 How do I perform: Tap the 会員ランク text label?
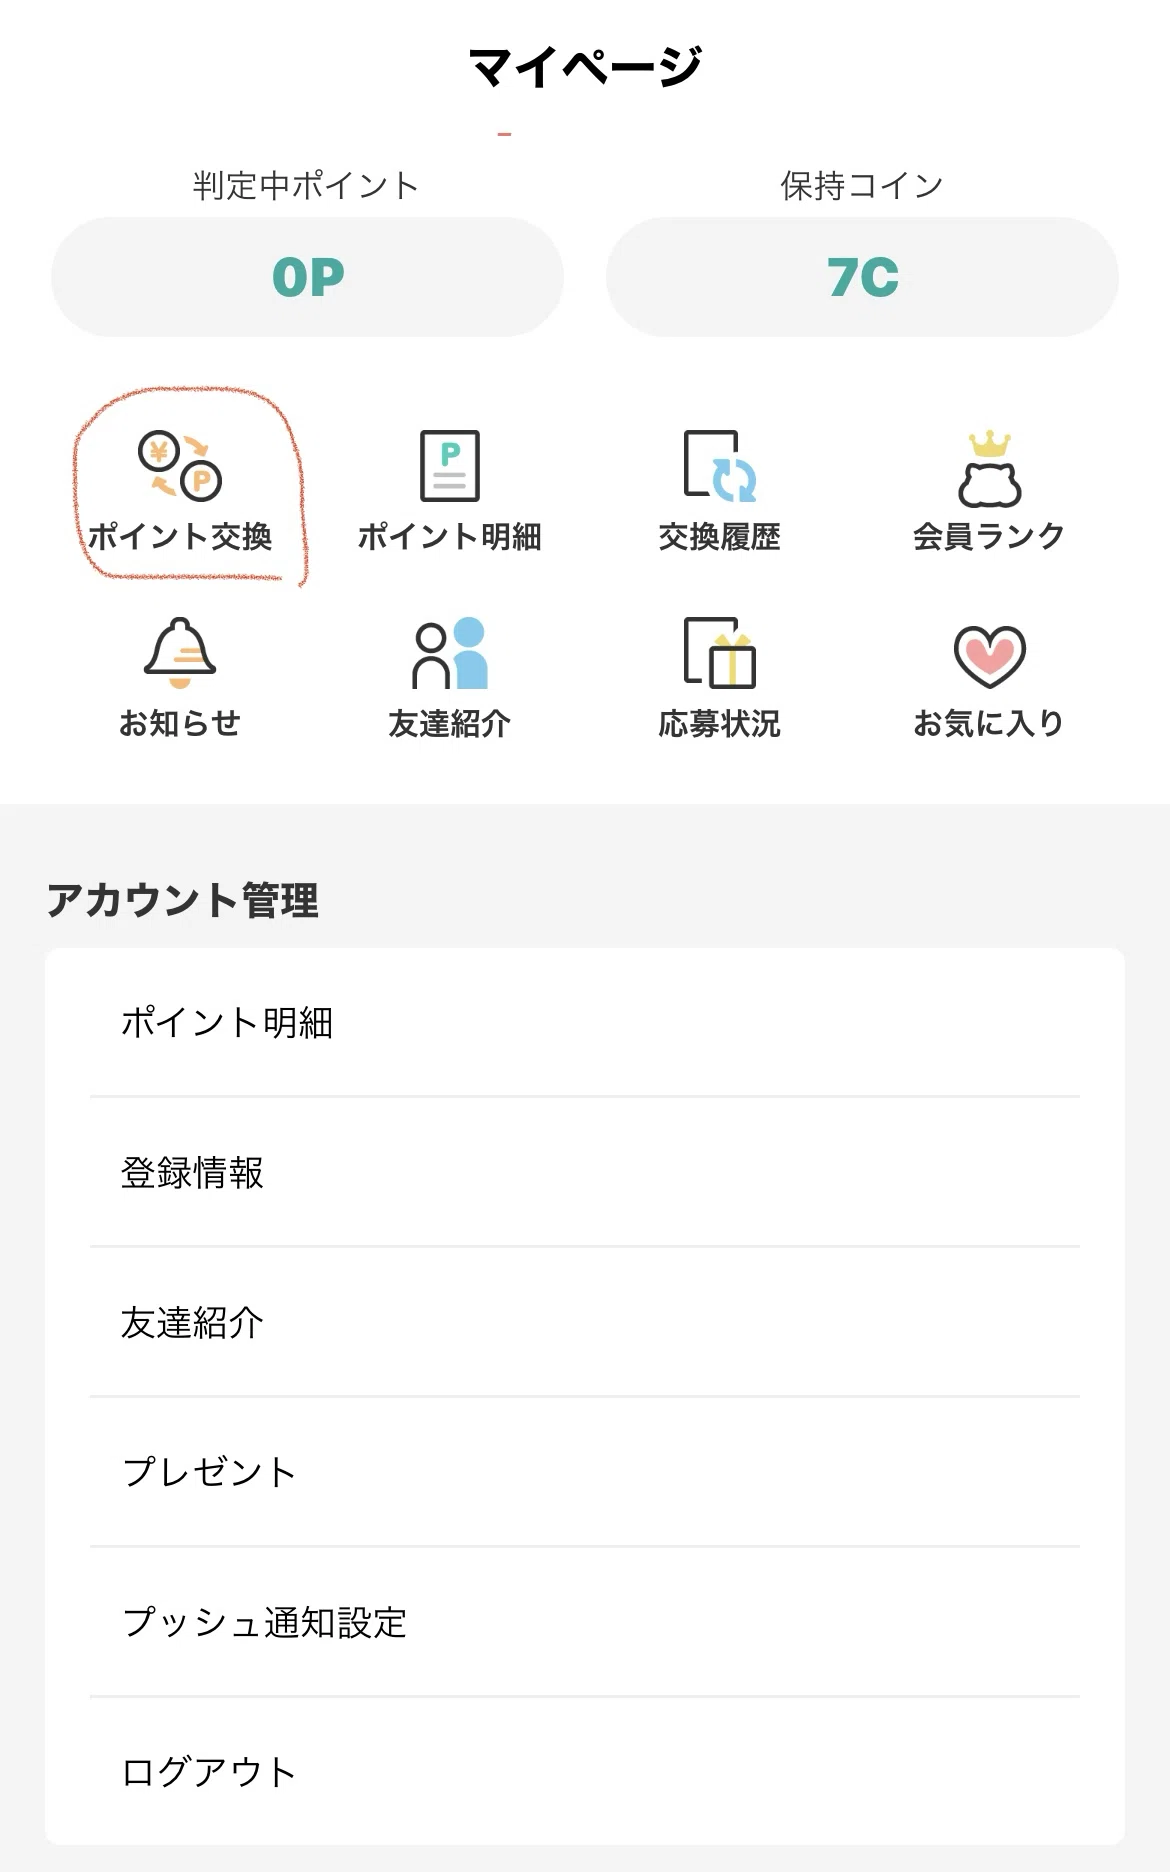pyautogui.click(x=989, y=537)
